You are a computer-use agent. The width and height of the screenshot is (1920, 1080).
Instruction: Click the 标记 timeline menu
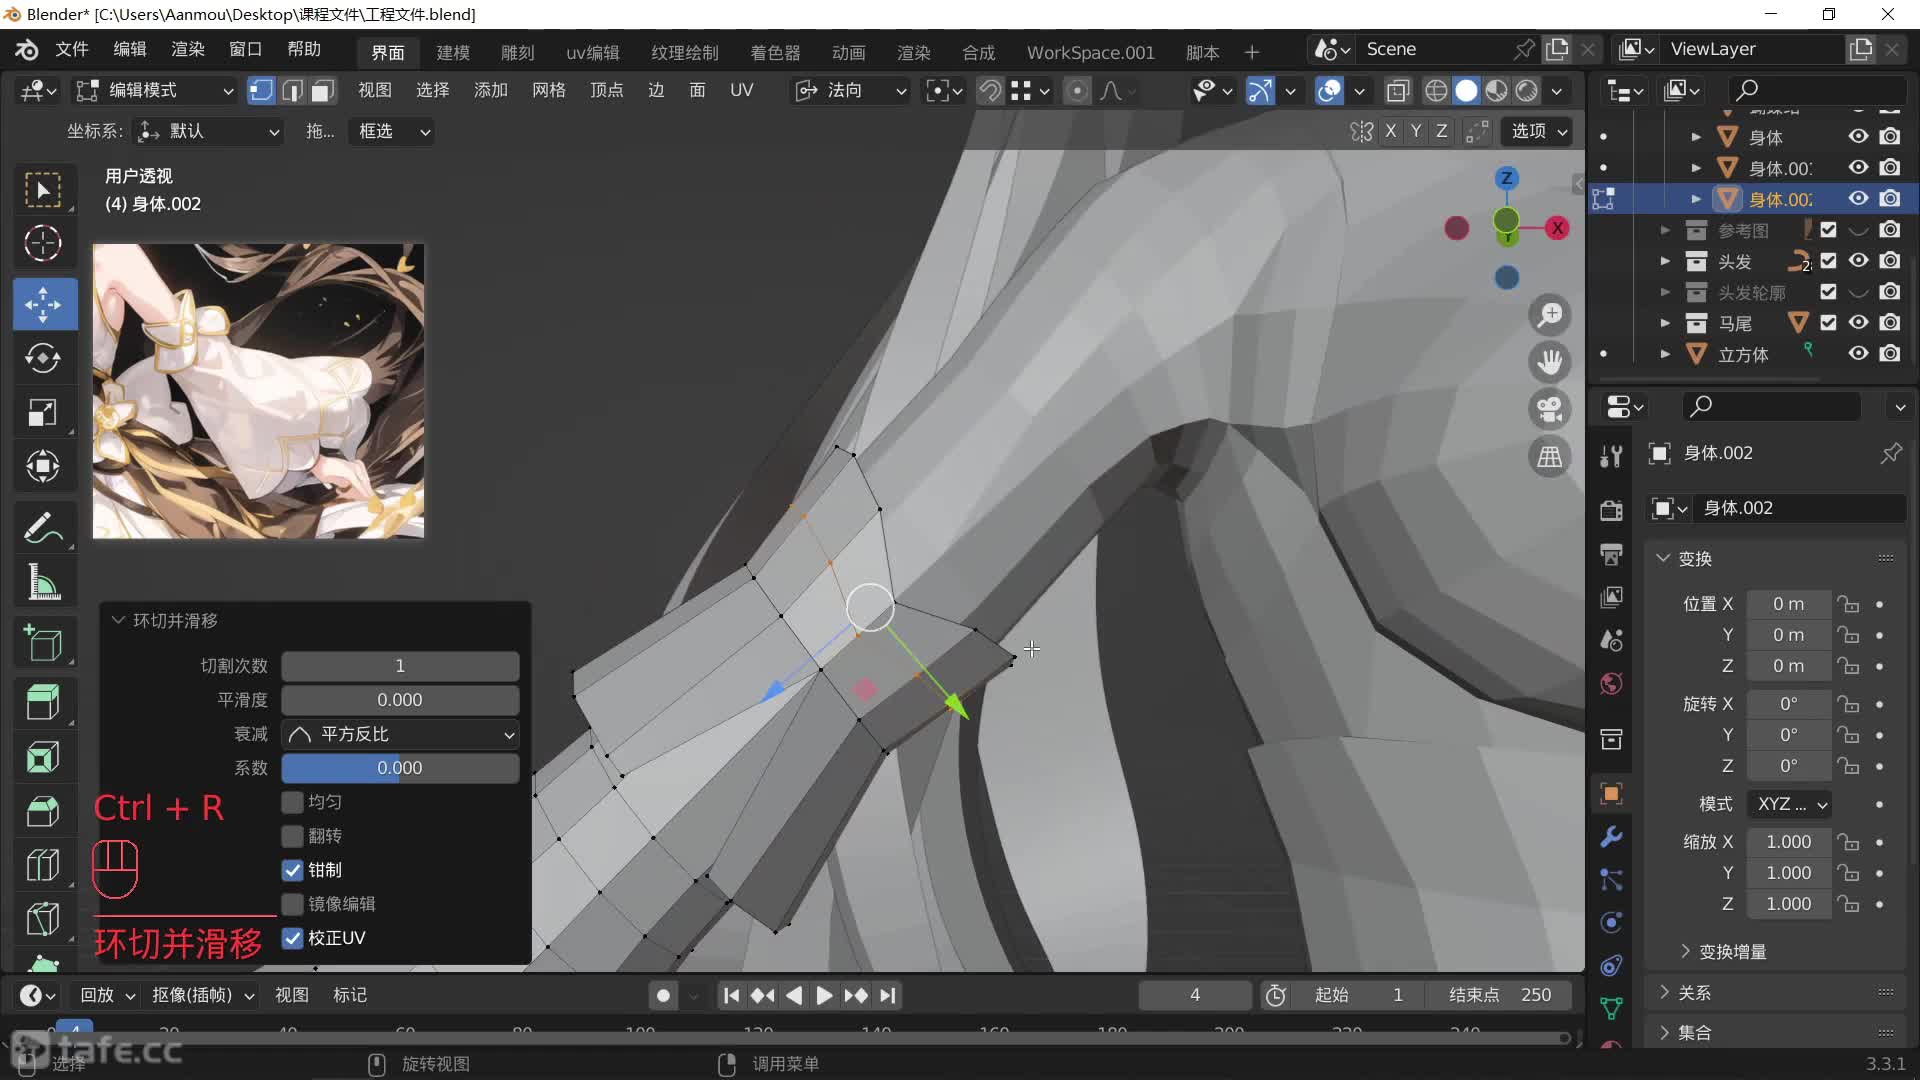tap(350, 995)
